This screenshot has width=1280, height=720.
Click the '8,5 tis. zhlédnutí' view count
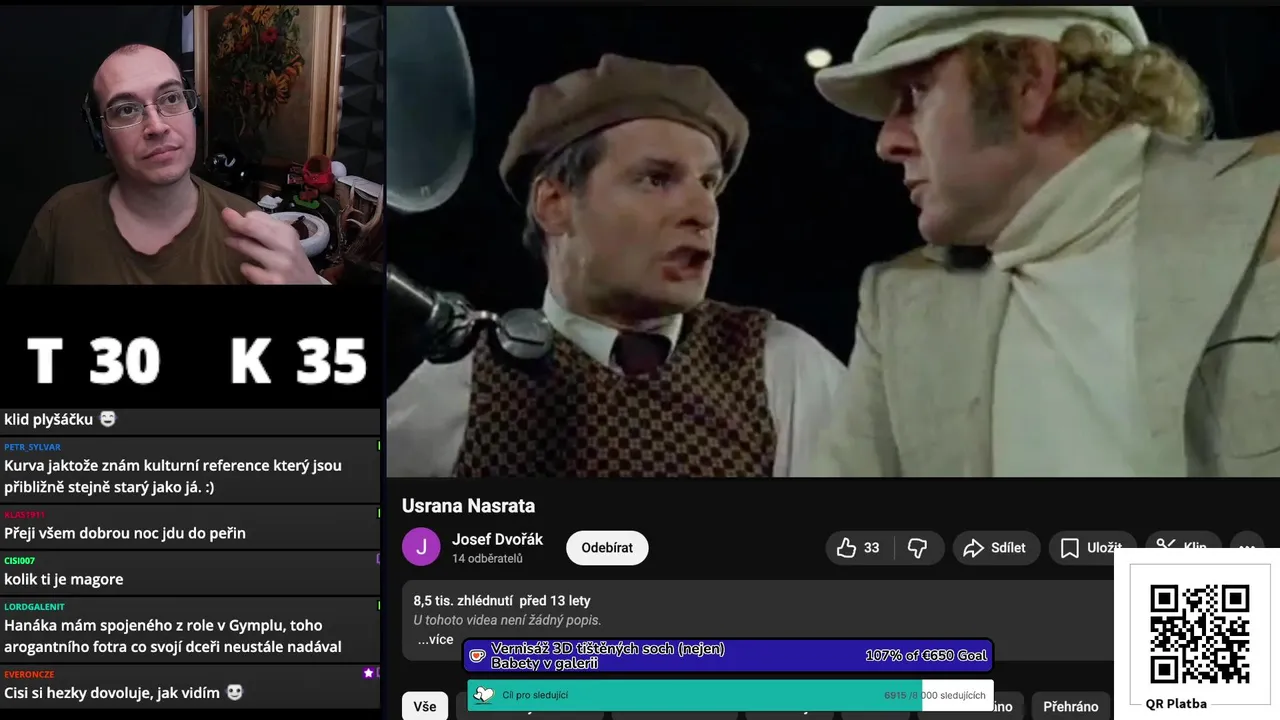pyautogui.click(x=464, y=601)
